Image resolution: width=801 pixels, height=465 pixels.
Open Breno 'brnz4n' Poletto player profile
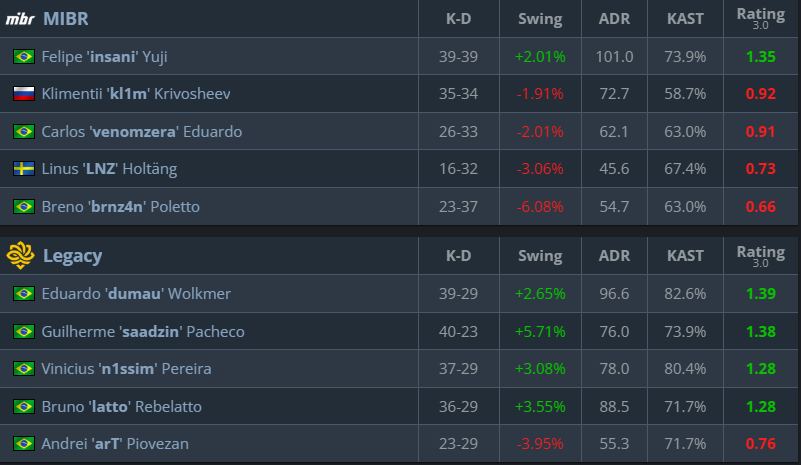(121, 207)
